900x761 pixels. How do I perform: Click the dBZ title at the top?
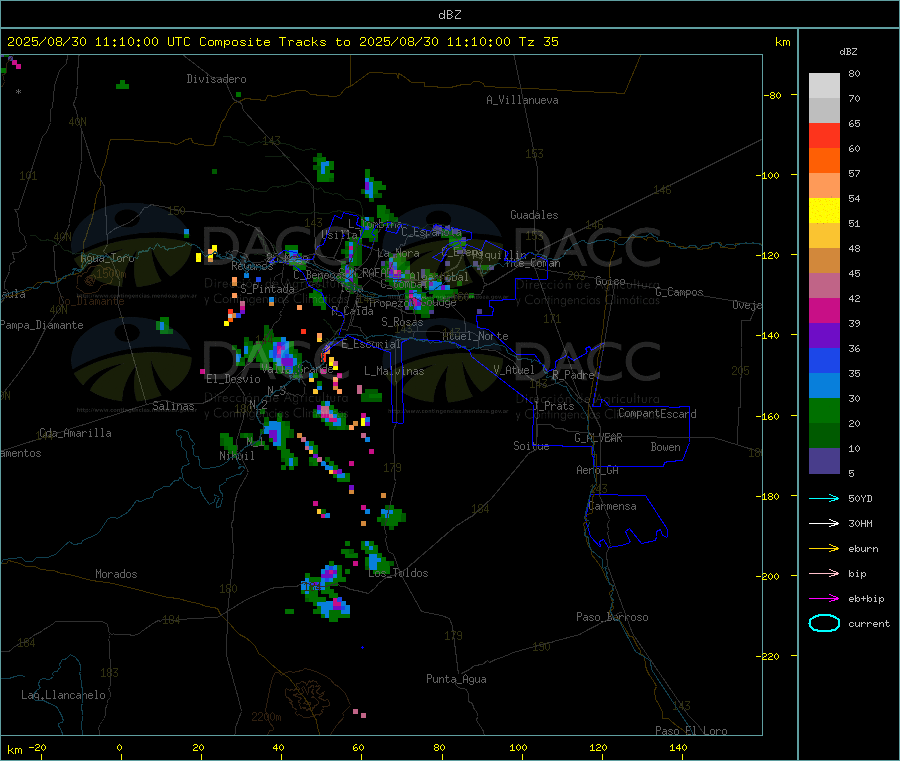tap(449, 15)
